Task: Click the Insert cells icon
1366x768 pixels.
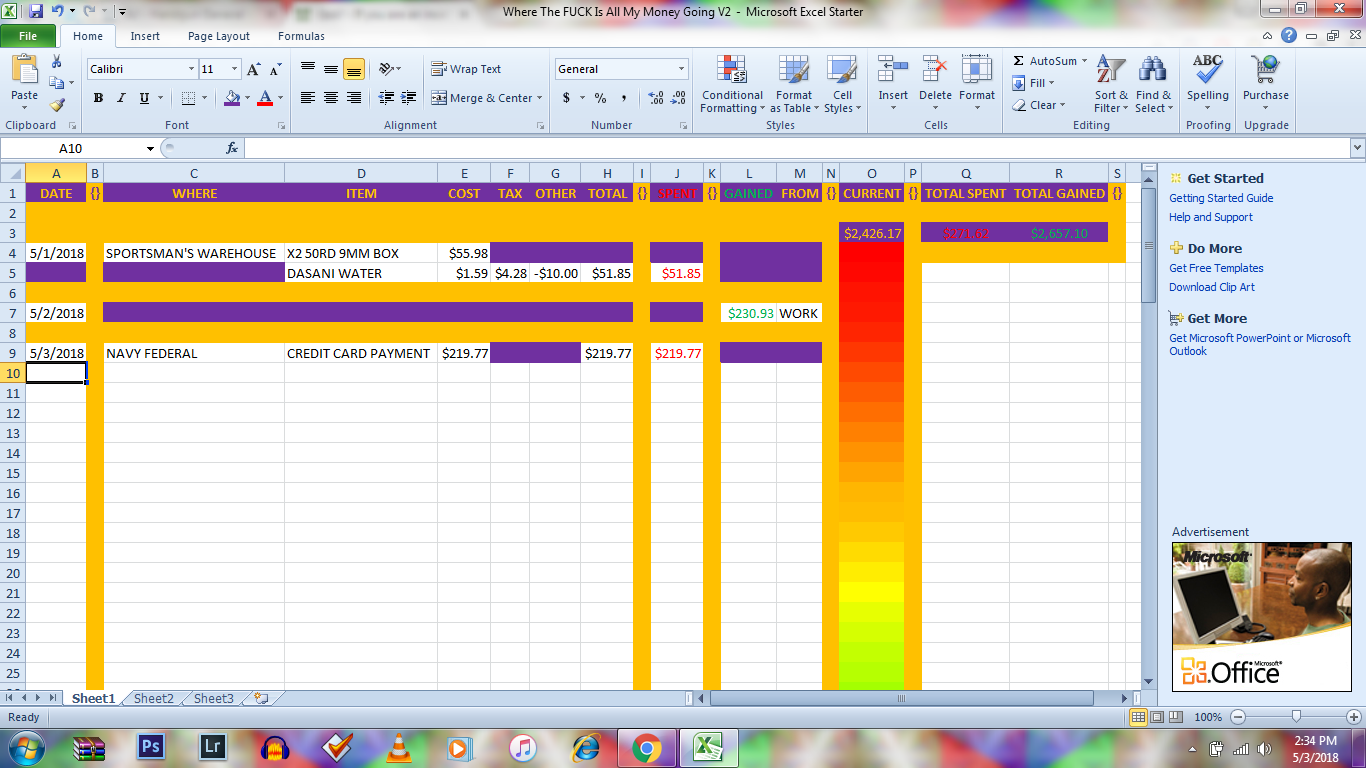Action: pos(893,69)
